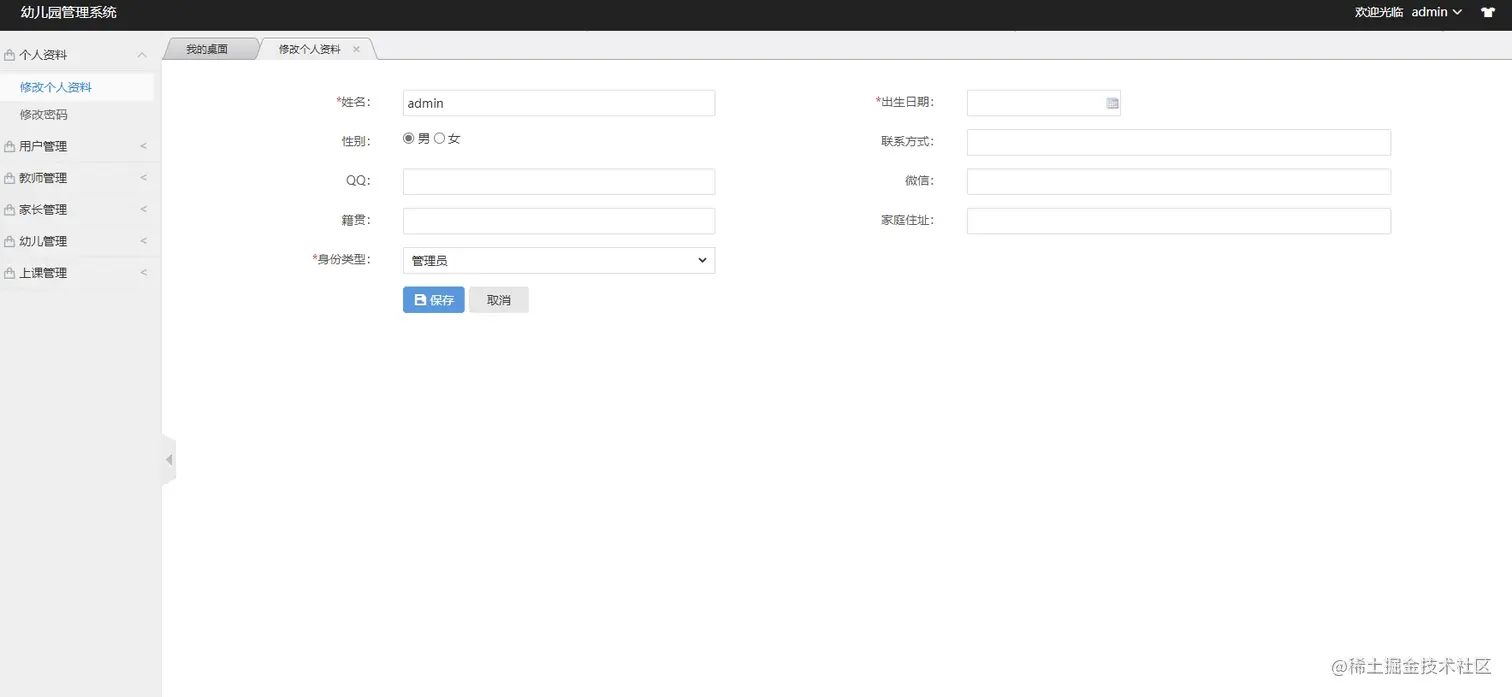Expand the 家长管理 menu section
The width and height of the screenshot is (1512, 697).
(x=143, y=210)
